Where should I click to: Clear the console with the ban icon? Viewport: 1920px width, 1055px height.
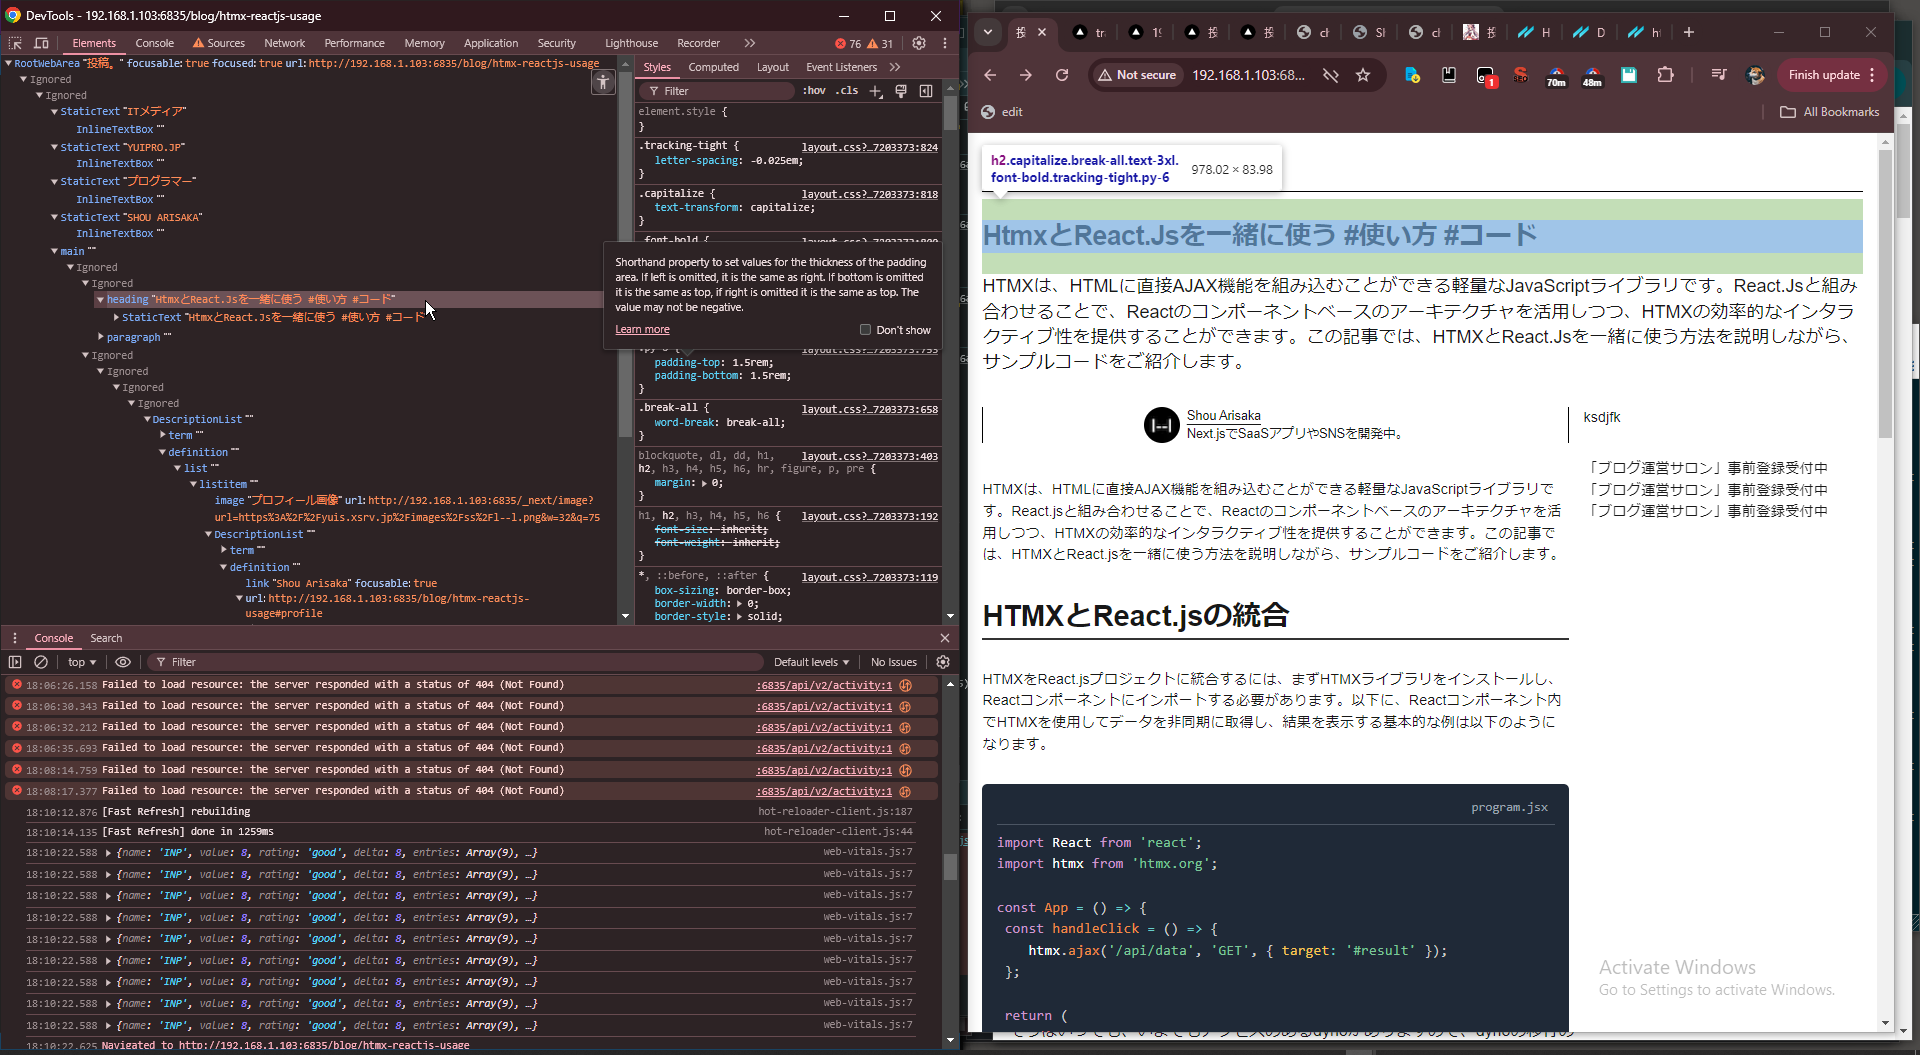click(x=40, y=662)
